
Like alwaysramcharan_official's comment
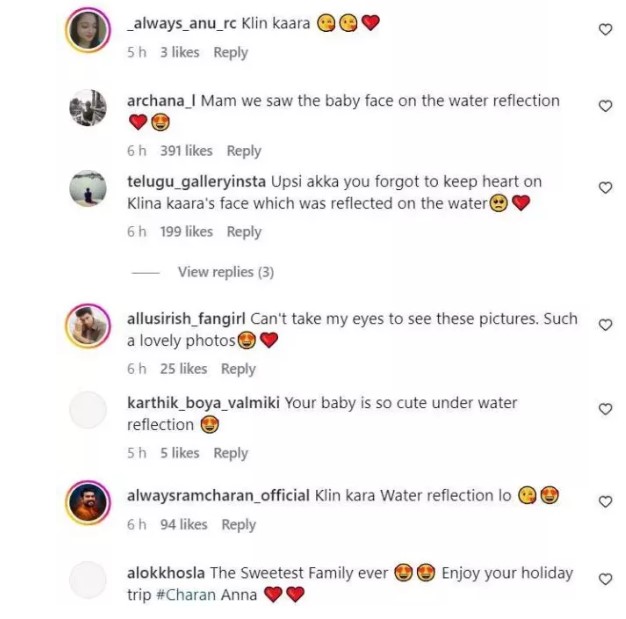604,501
